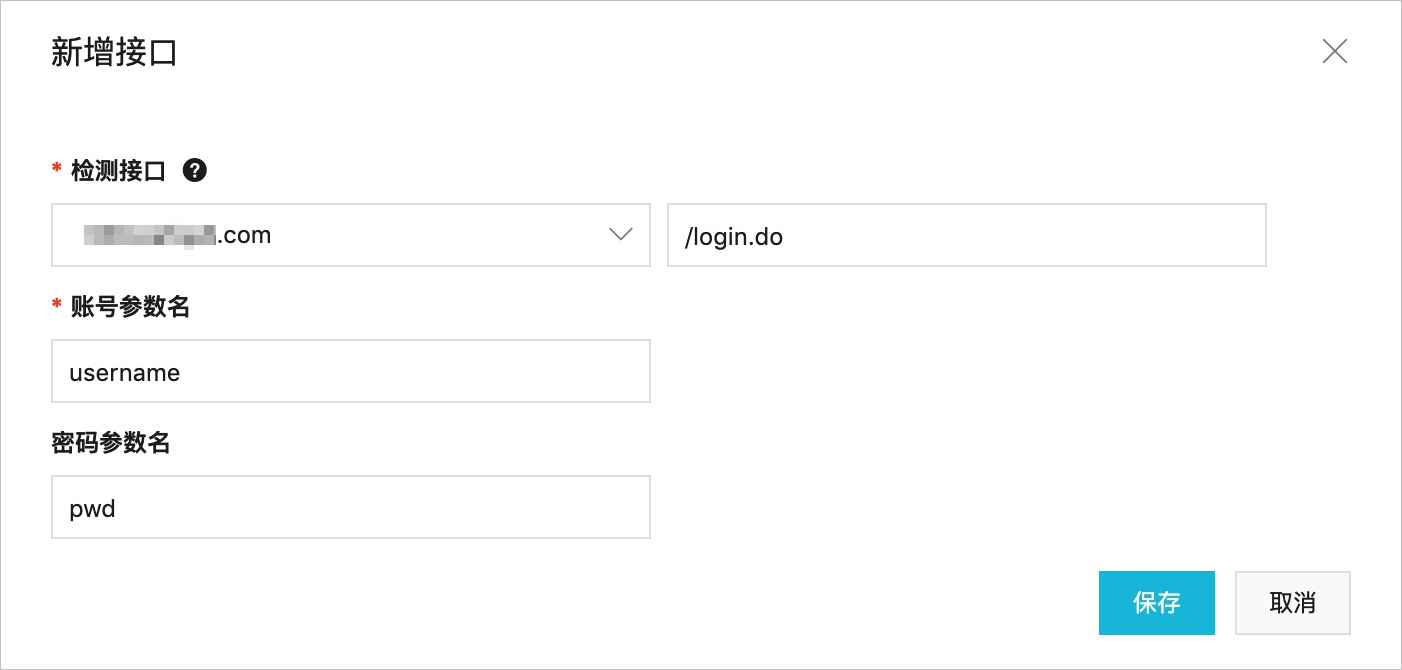
Task: Click the 取消 button
Action: coord(1293,603)
